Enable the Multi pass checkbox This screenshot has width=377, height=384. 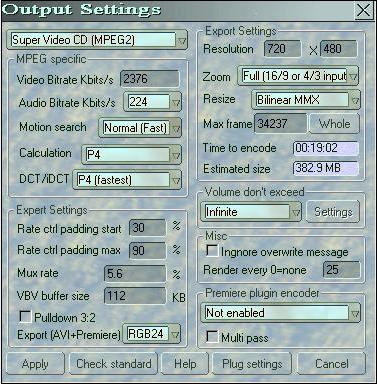(212, 337)
